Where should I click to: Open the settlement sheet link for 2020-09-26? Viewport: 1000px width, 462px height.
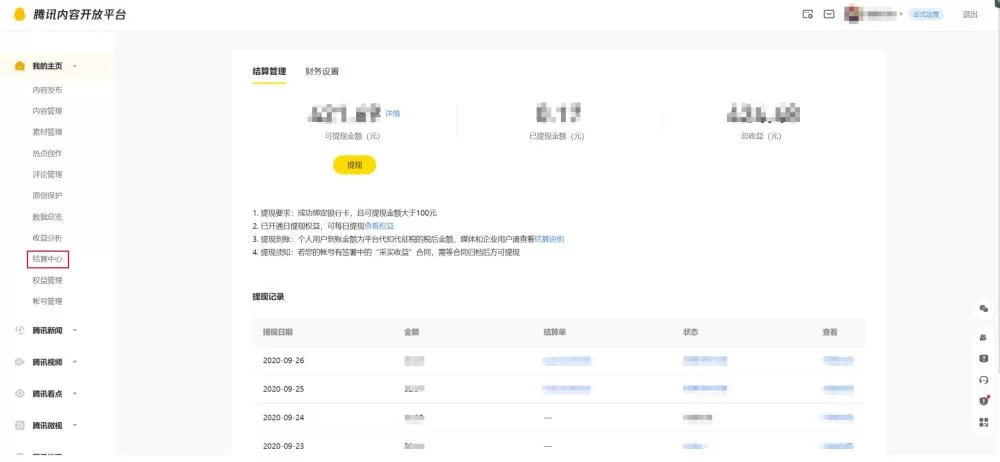pyautogui.click(x=567, y=361)
